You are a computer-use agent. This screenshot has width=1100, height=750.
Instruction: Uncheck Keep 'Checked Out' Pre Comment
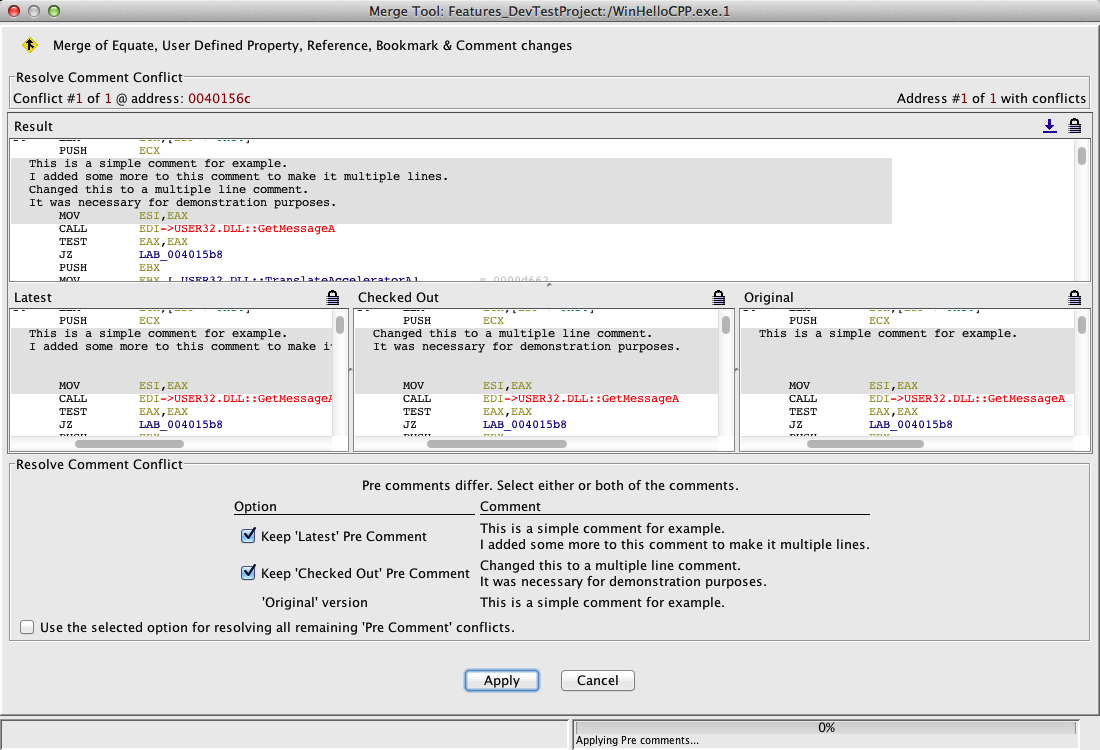pos(249,573)
